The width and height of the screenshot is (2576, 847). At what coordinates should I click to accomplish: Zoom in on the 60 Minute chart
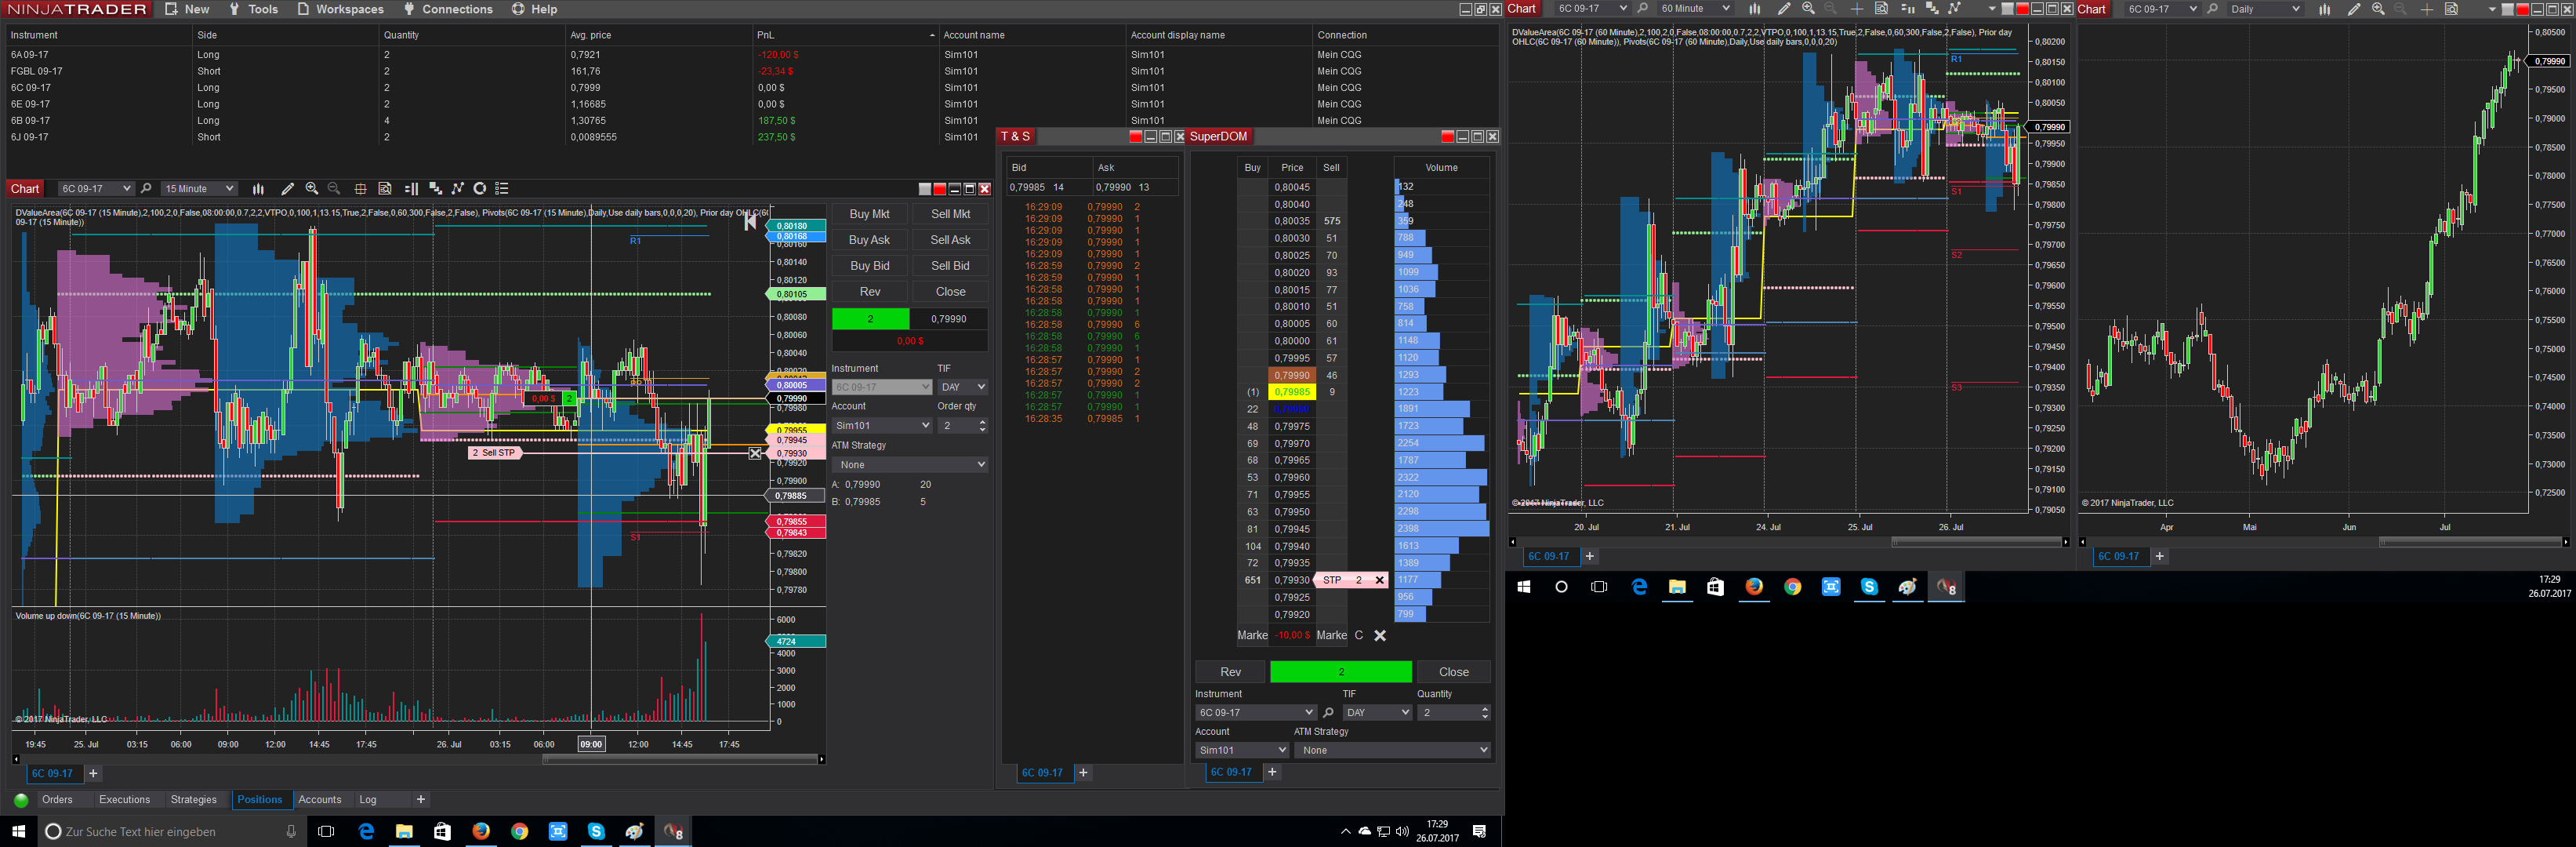pos(1808,9)
